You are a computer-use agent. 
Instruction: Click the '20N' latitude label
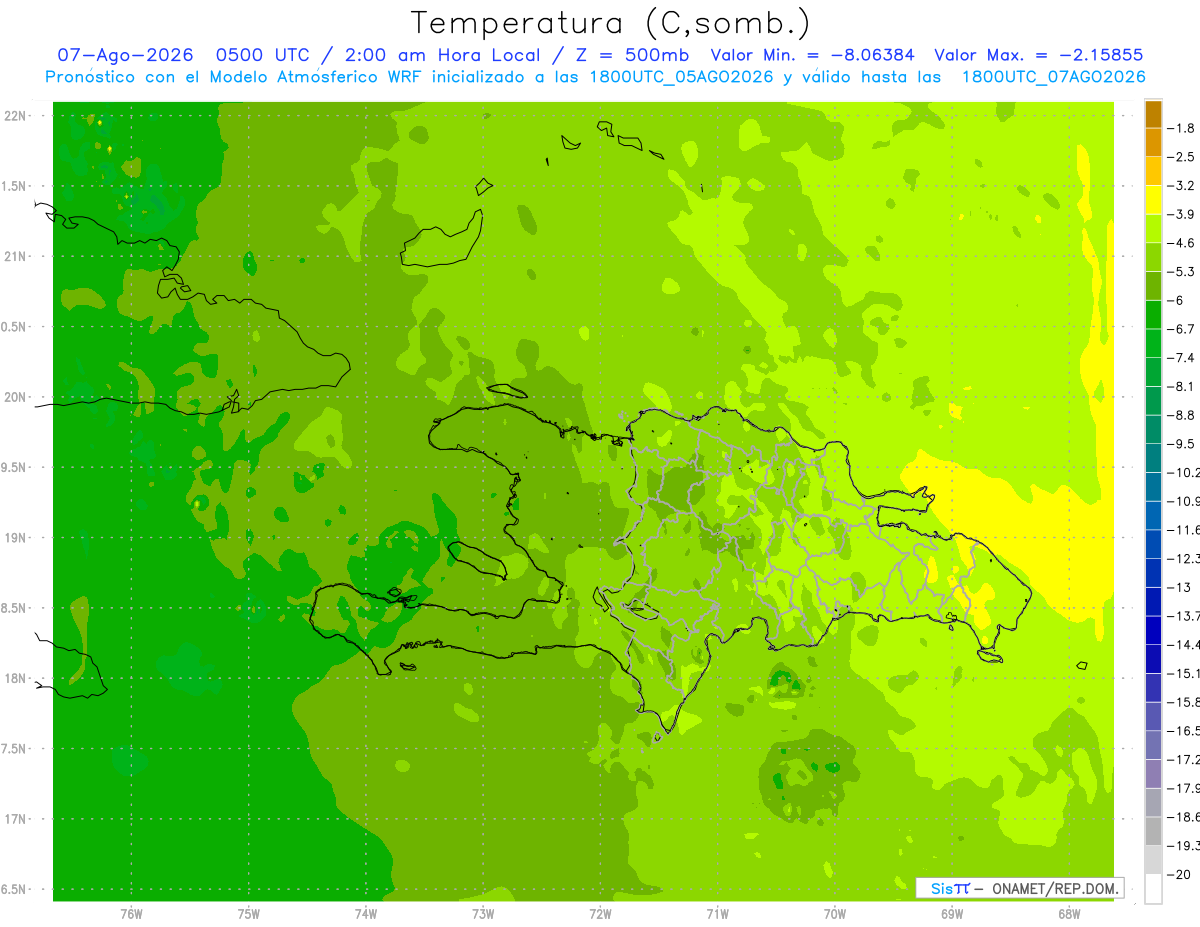[x=15, y=397]
